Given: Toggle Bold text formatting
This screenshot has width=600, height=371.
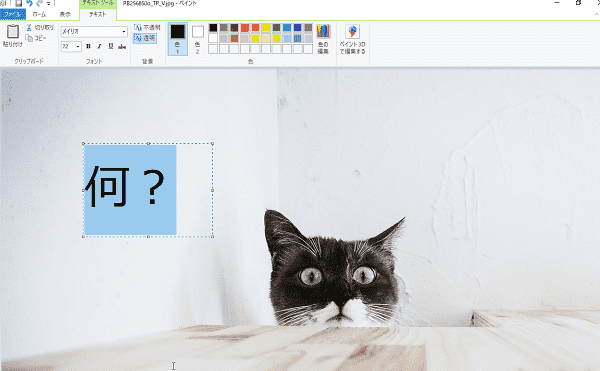Looking at the screenshot, I should [x=88, y=46].
